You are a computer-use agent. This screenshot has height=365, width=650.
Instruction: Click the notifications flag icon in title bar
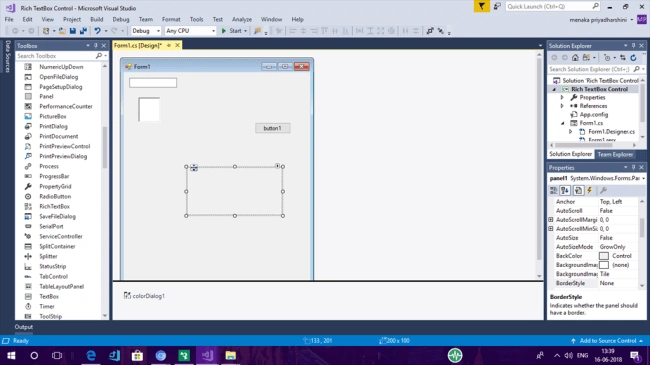(x=481, y=6)
